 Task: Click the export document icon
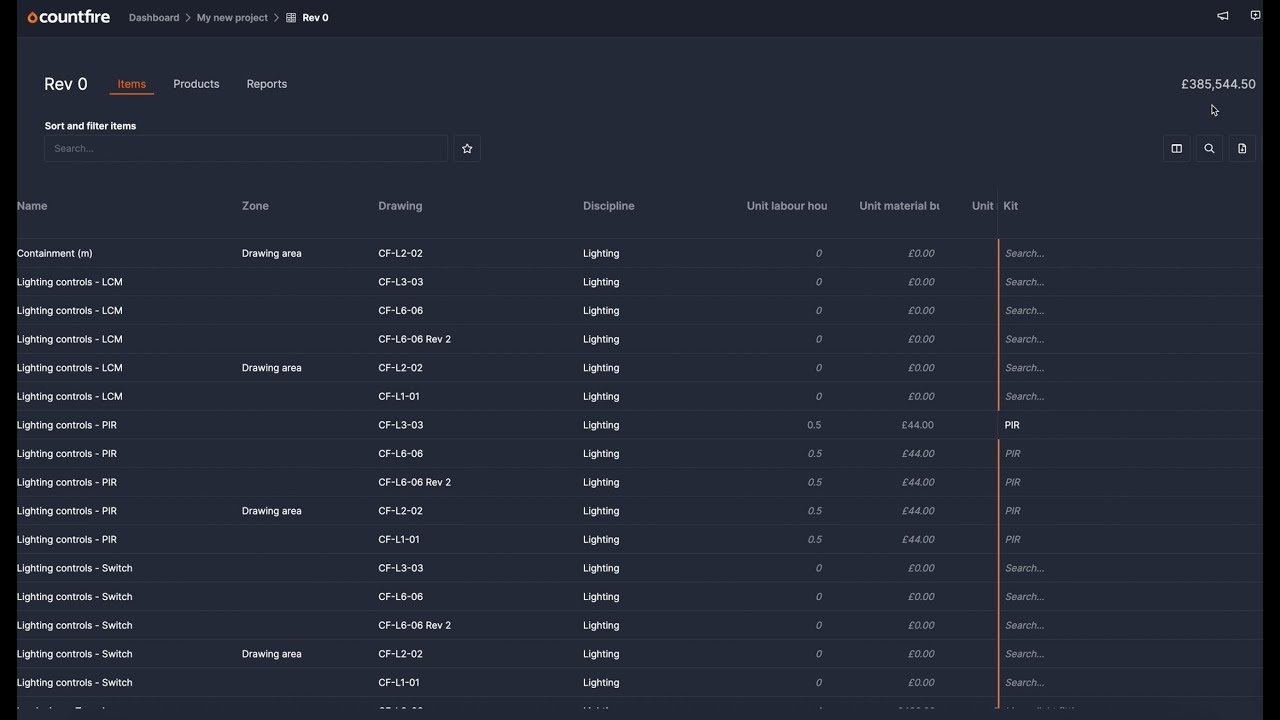click(x=1242, y=149)
